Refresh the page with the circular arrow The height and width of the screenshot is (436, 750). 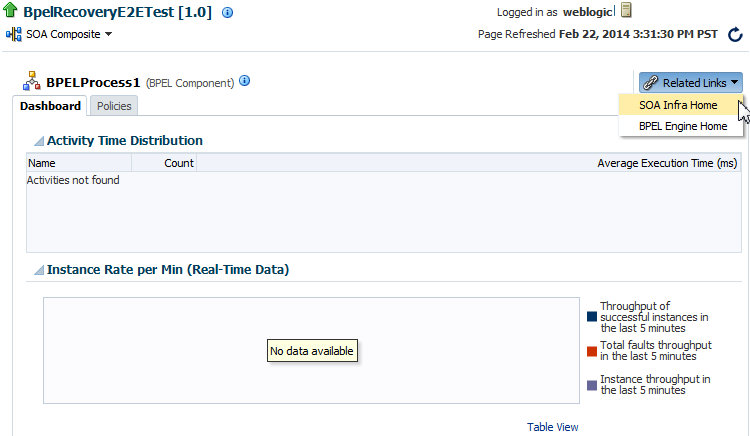tap(735, 34)
